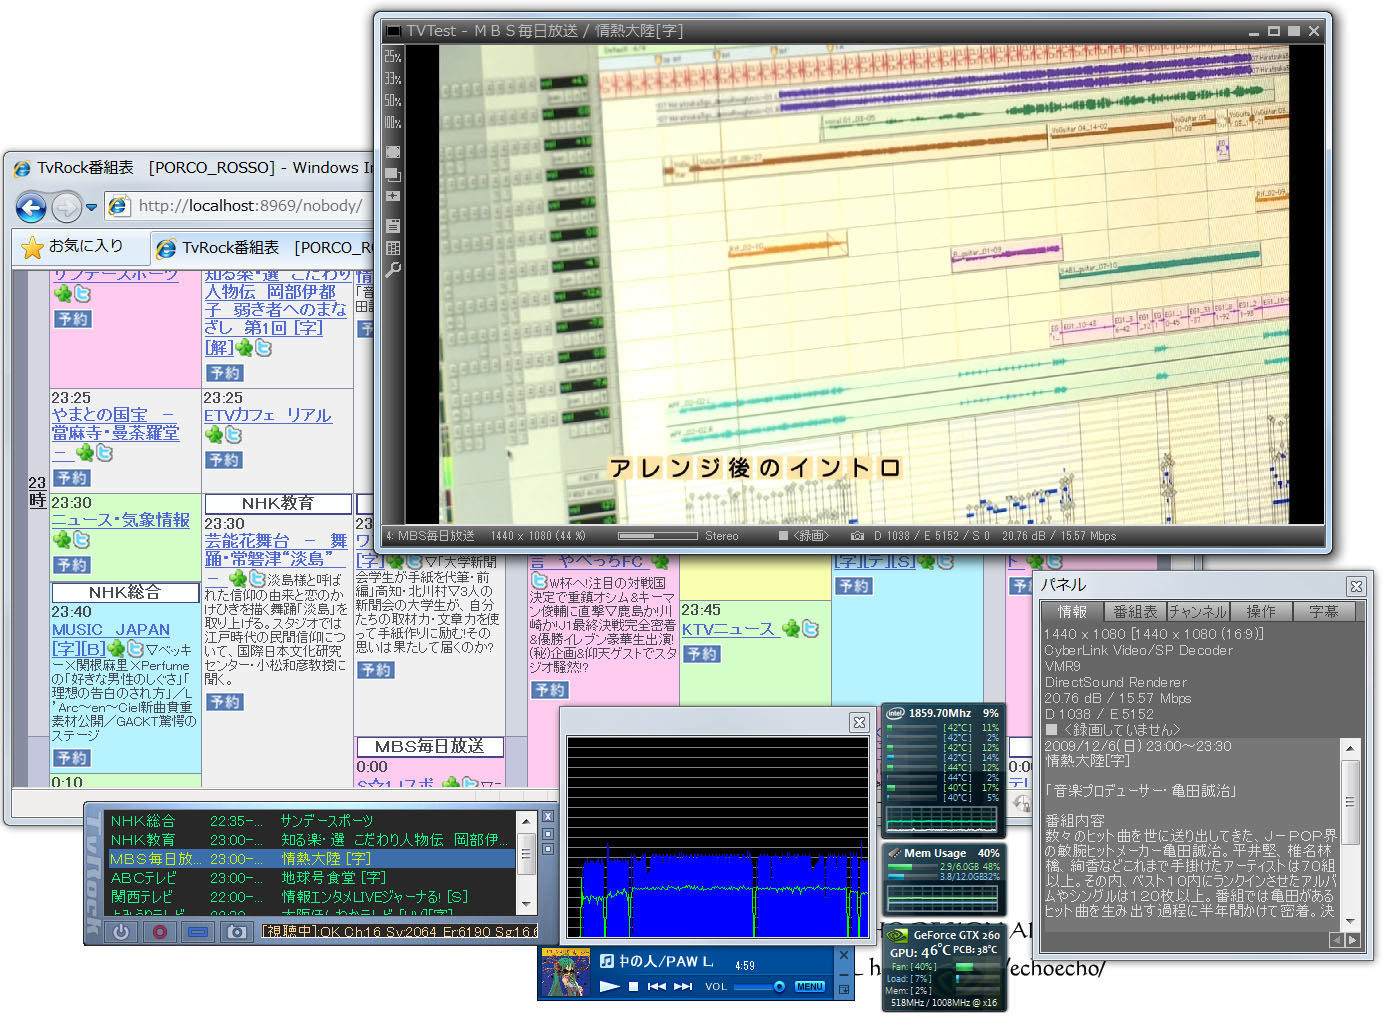This screenshot has height=1020, width=1386.
Task: Click the panel's horizontal scroll right arrow
Action: coord(1353,941)
